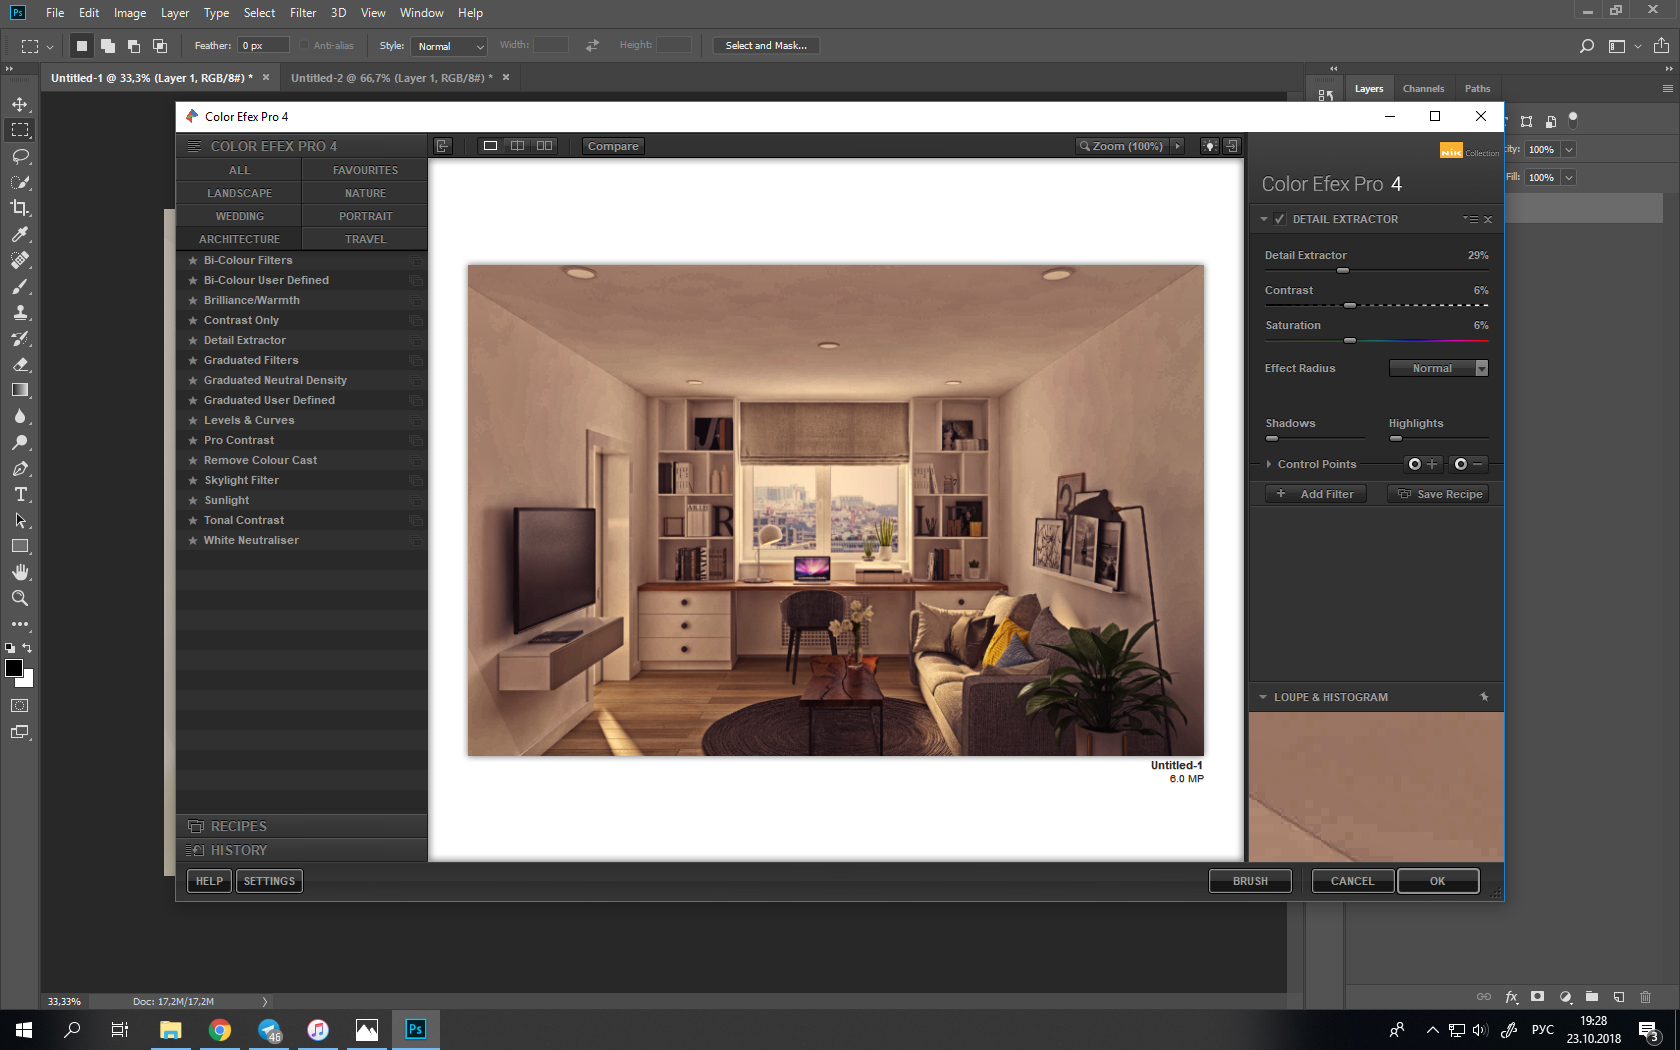Click the Save Recipe button

pyautogui.click(x=1439, y=494)
